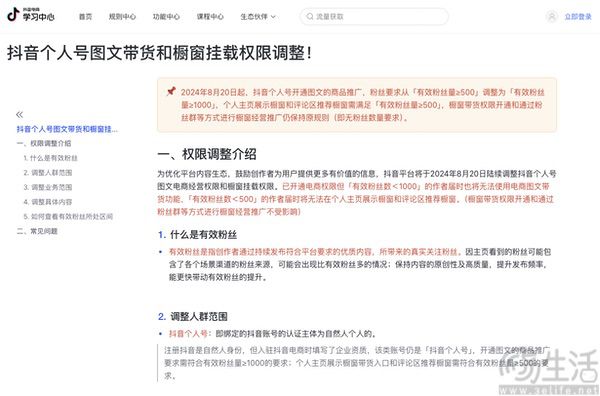Click paragraph starting 为优化平台内容生态
Screen dimensions: 600x396
pyautogui.click(x=357, y=193)
